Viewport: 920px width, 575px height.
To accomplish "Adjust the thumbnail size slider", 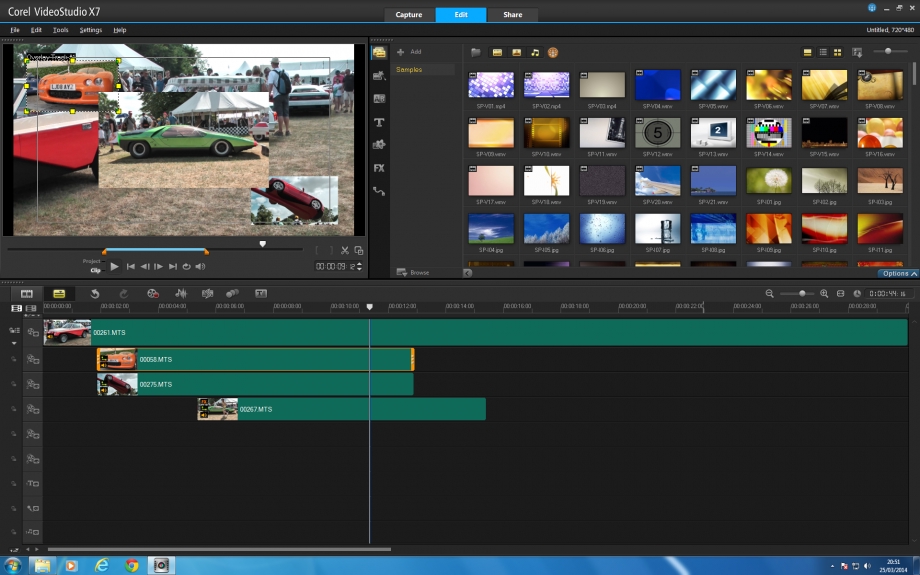I will pos(888,51).
